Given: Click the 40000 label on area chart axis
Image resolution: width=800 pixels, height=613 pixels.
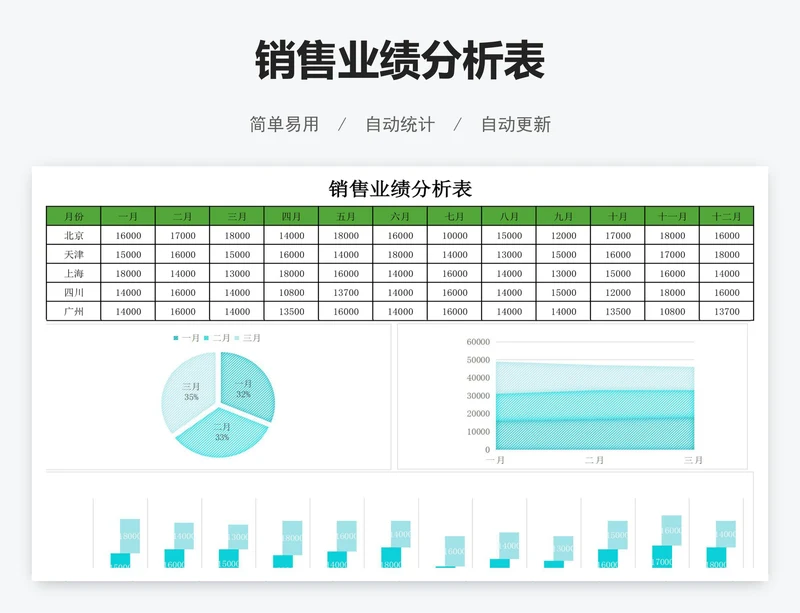Looking at the screenshot, I should tap(478, 378).
